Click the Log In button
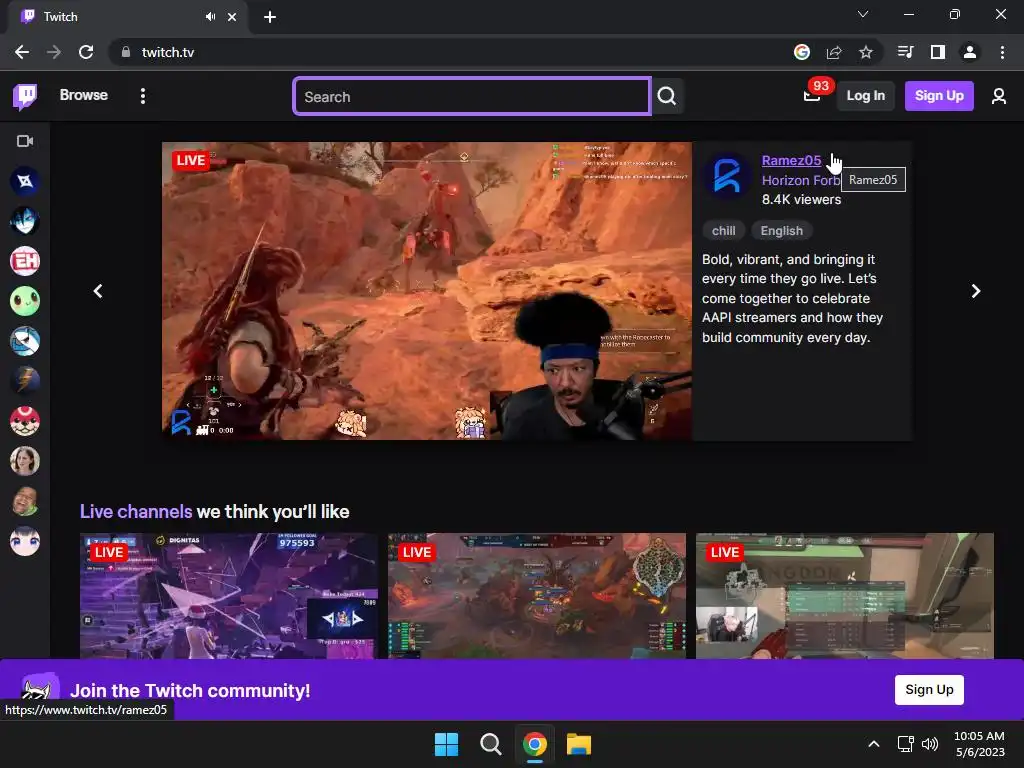This screenshot has height=768, width=1024. click(865, 96)
